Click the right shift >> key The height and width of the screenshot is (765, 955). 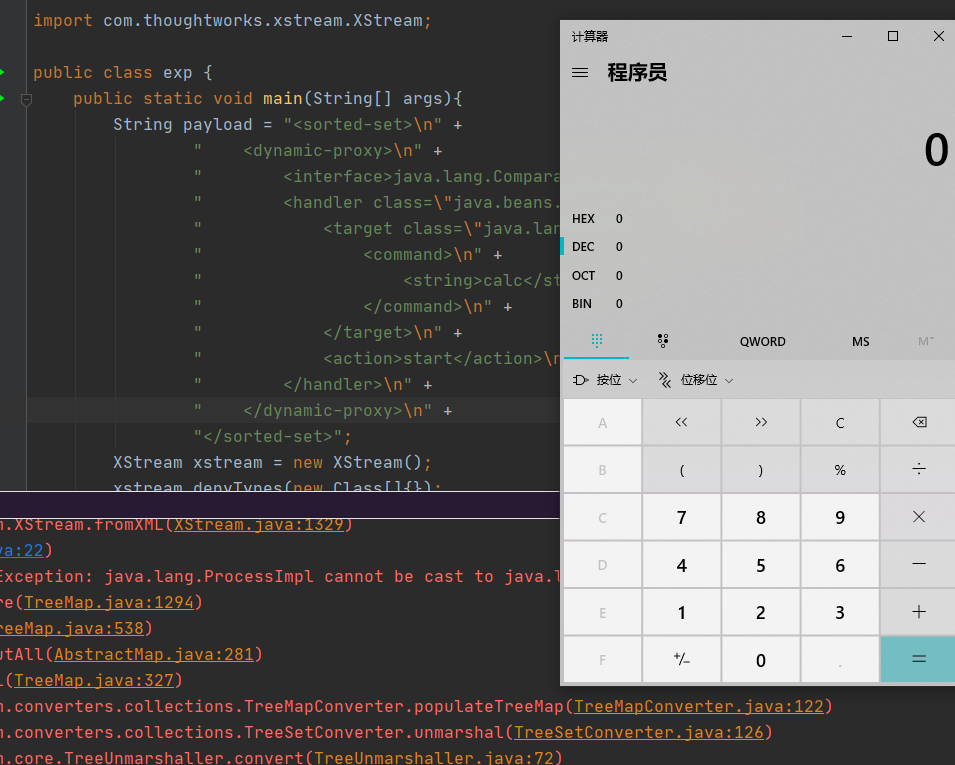(x=761, y=422)
